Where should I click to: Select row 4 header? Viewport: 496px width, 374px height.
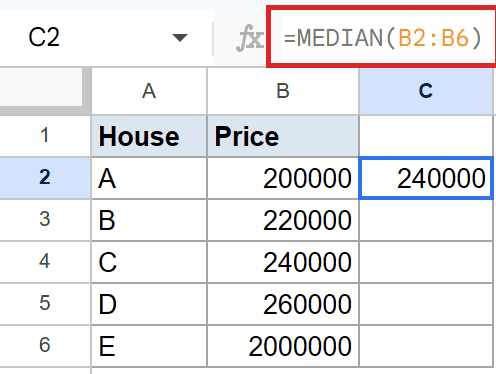[45, 262]
